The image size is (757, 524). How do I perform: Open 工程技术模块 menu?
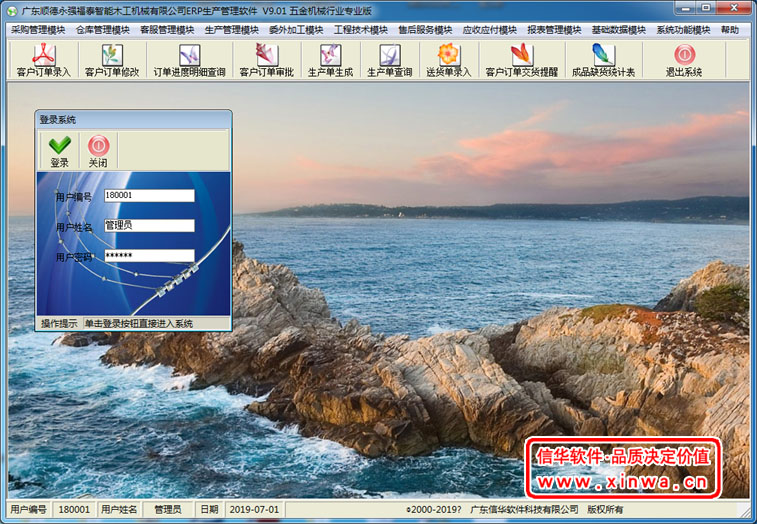pyautogui.click(x=361, y=30)
